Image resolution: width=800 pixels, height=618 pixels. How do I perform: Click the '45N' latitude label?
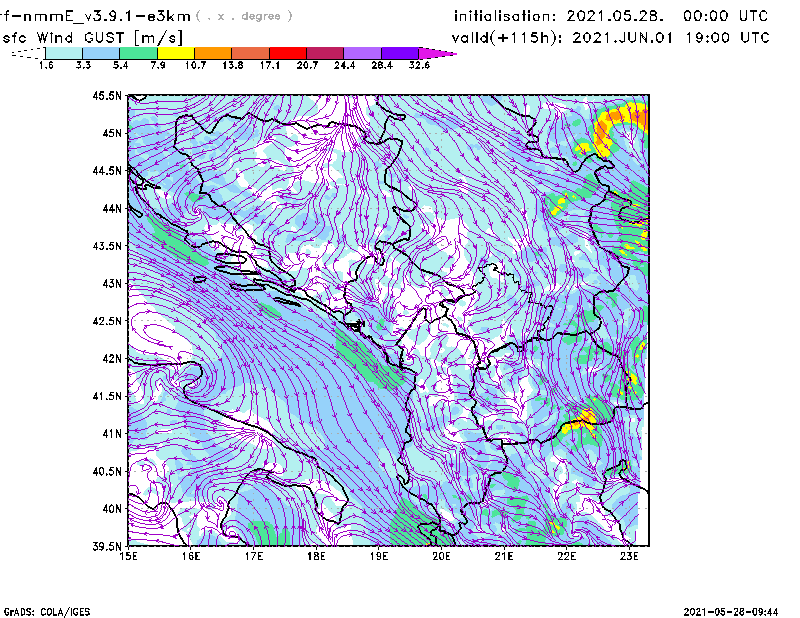click(x=112, y=133)
